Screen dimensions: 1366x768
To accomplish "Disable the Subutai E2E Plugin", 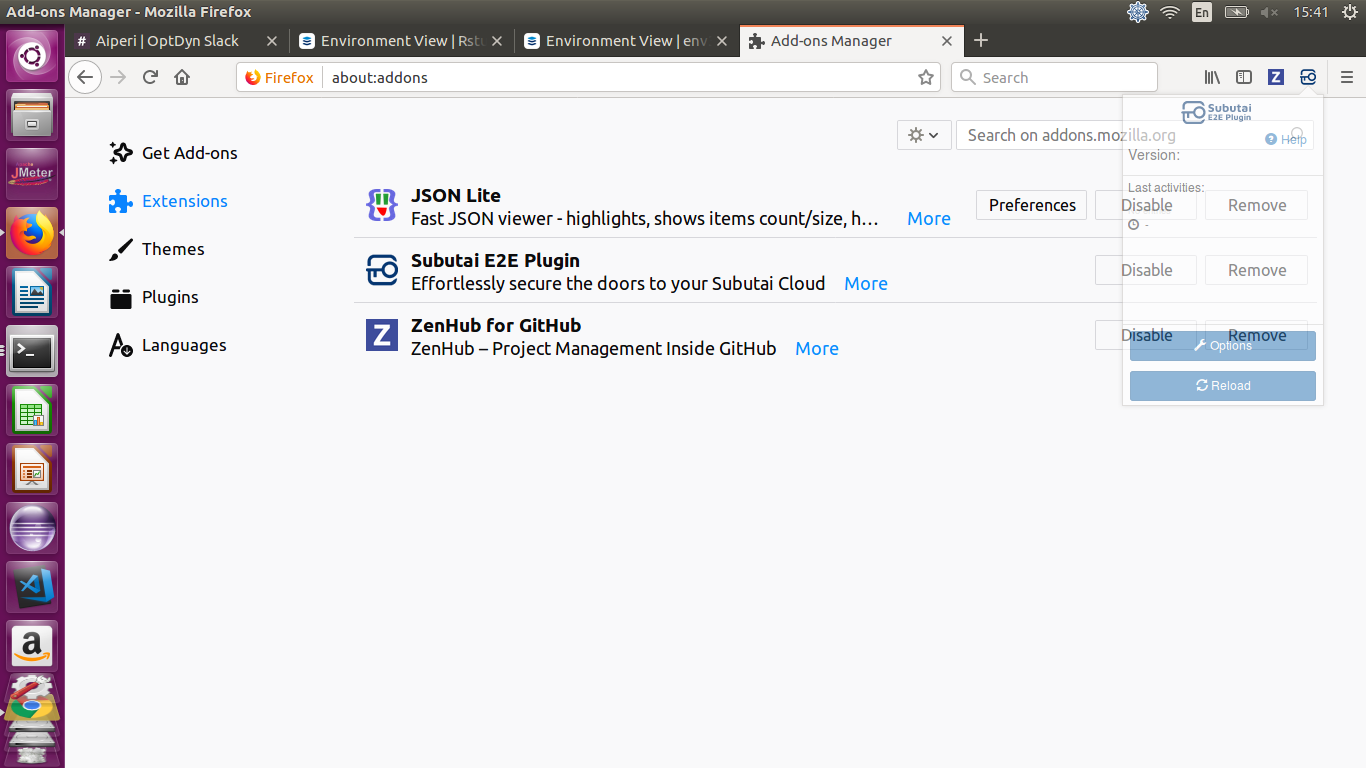I will point(1146,270).
